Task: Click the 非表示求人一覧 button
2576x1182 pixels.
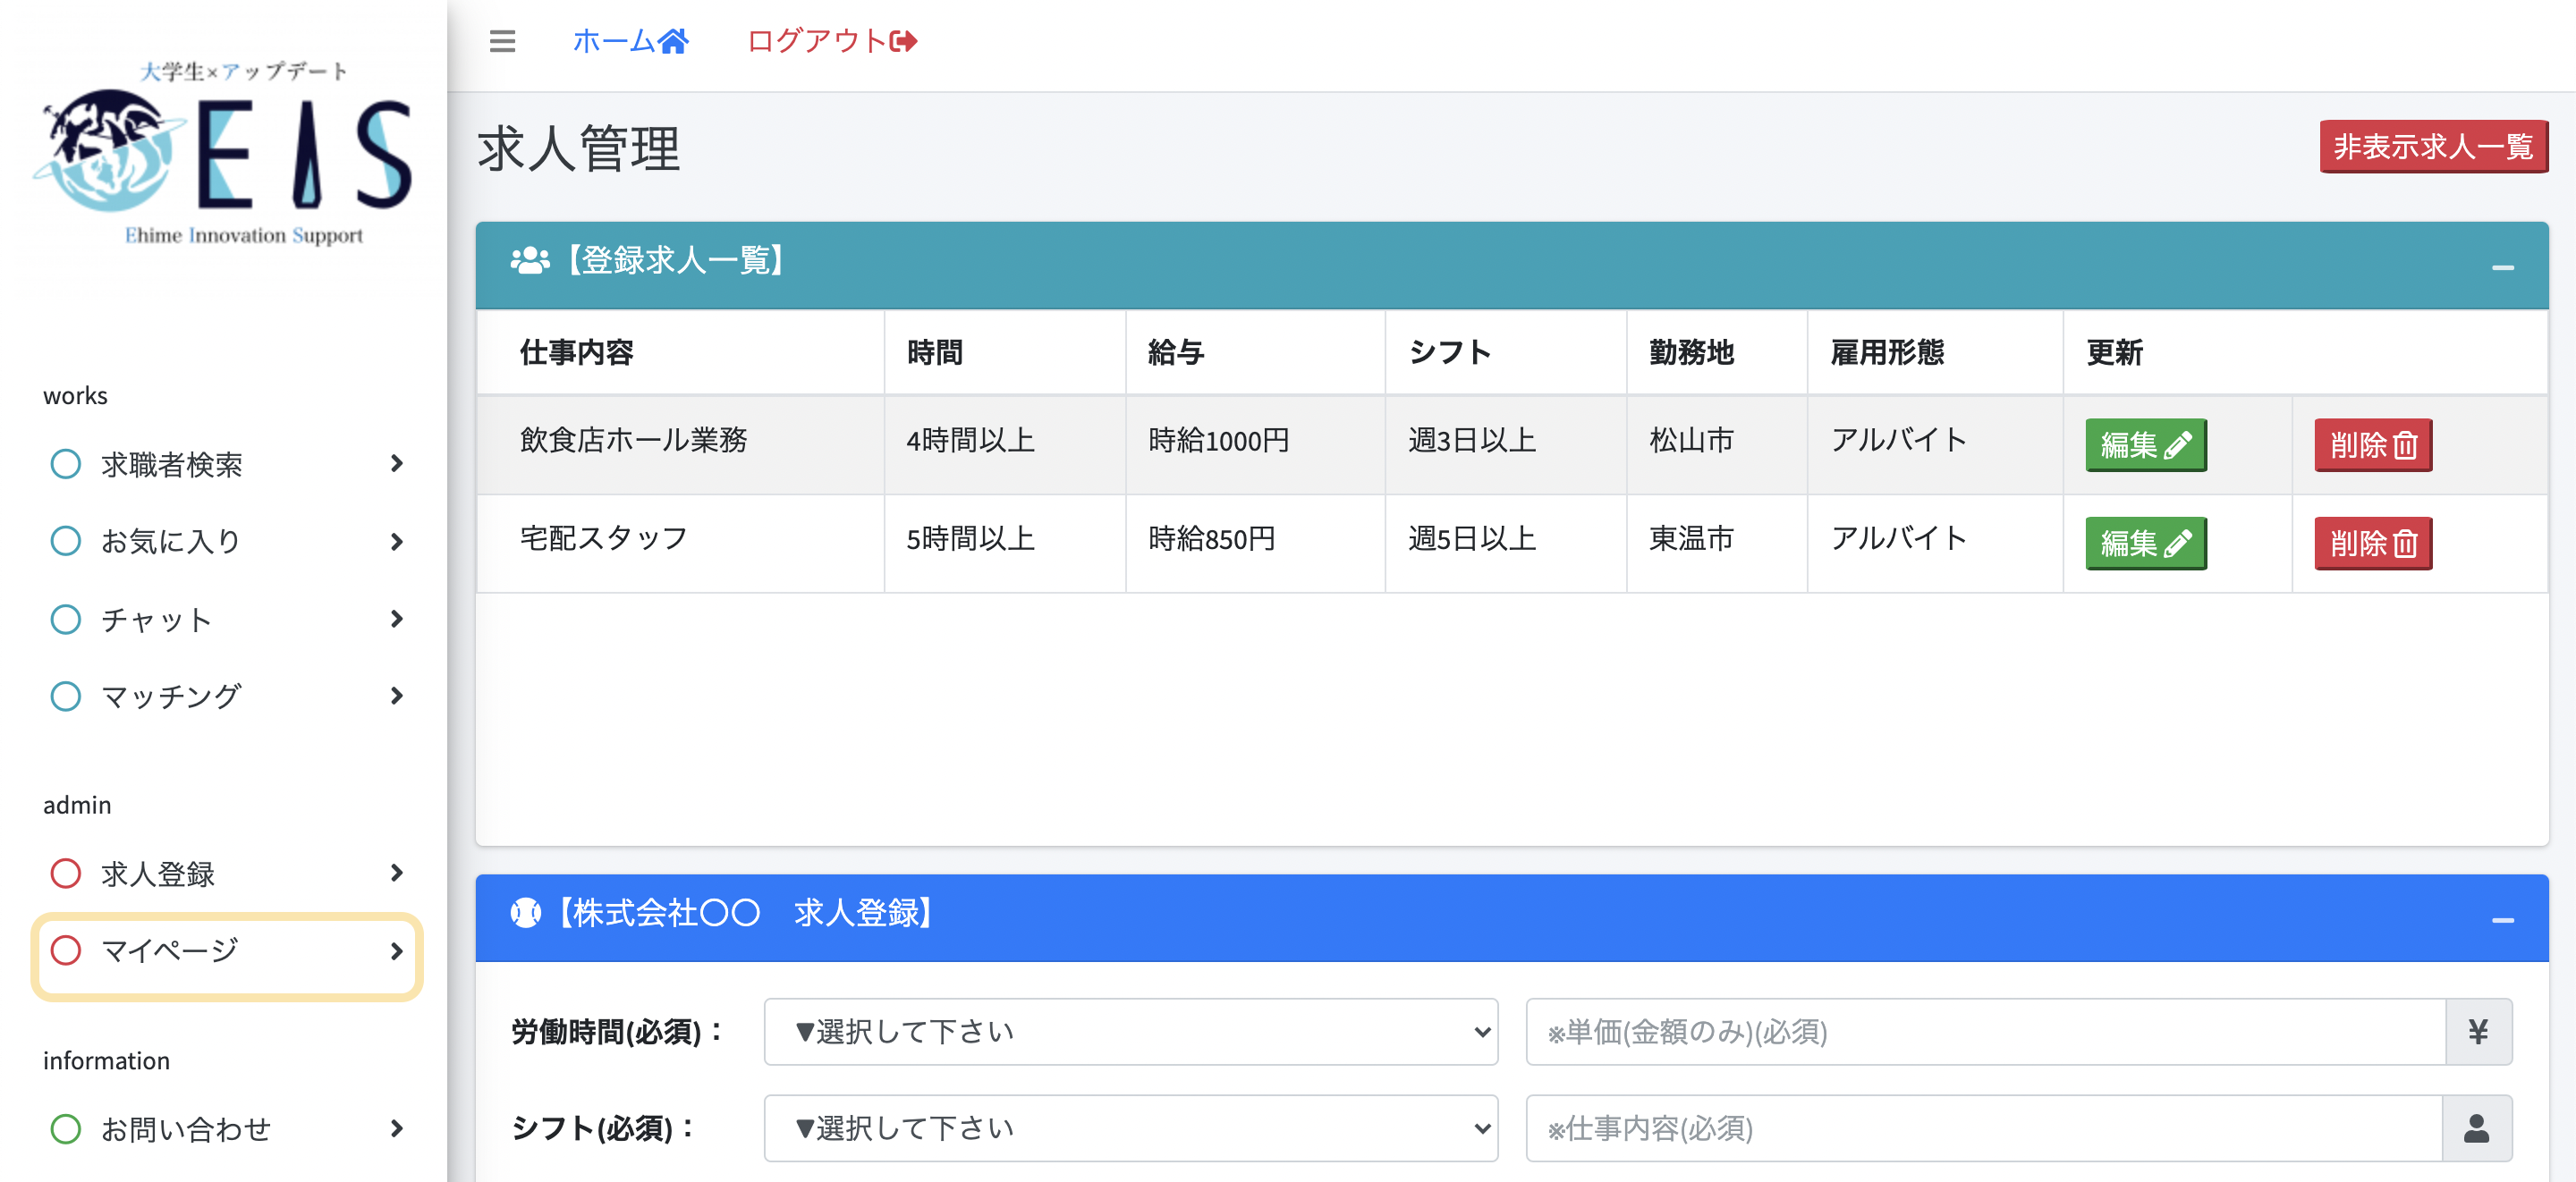Action: click(2434, 147)
